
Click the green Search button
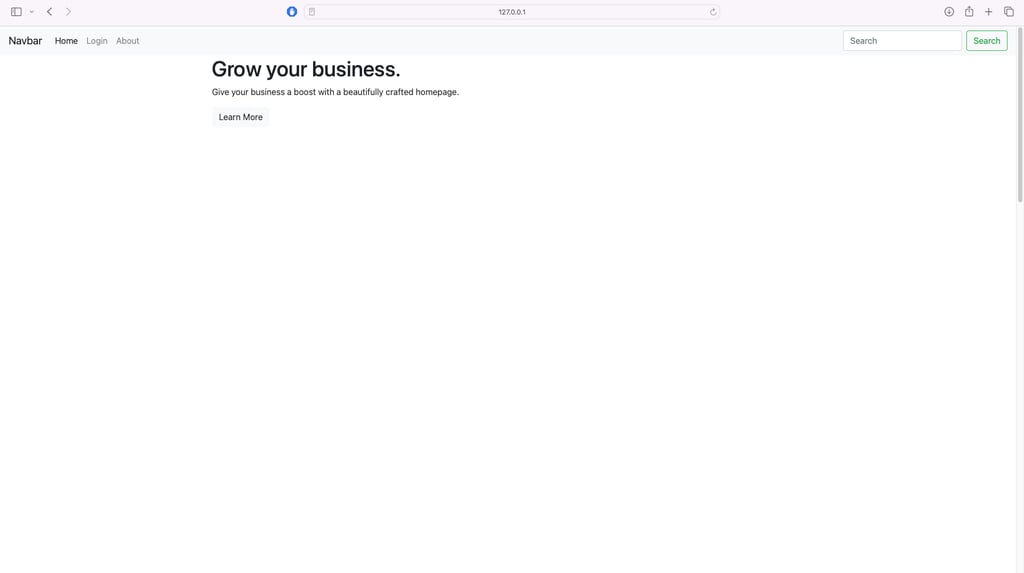tap(987, 41)
